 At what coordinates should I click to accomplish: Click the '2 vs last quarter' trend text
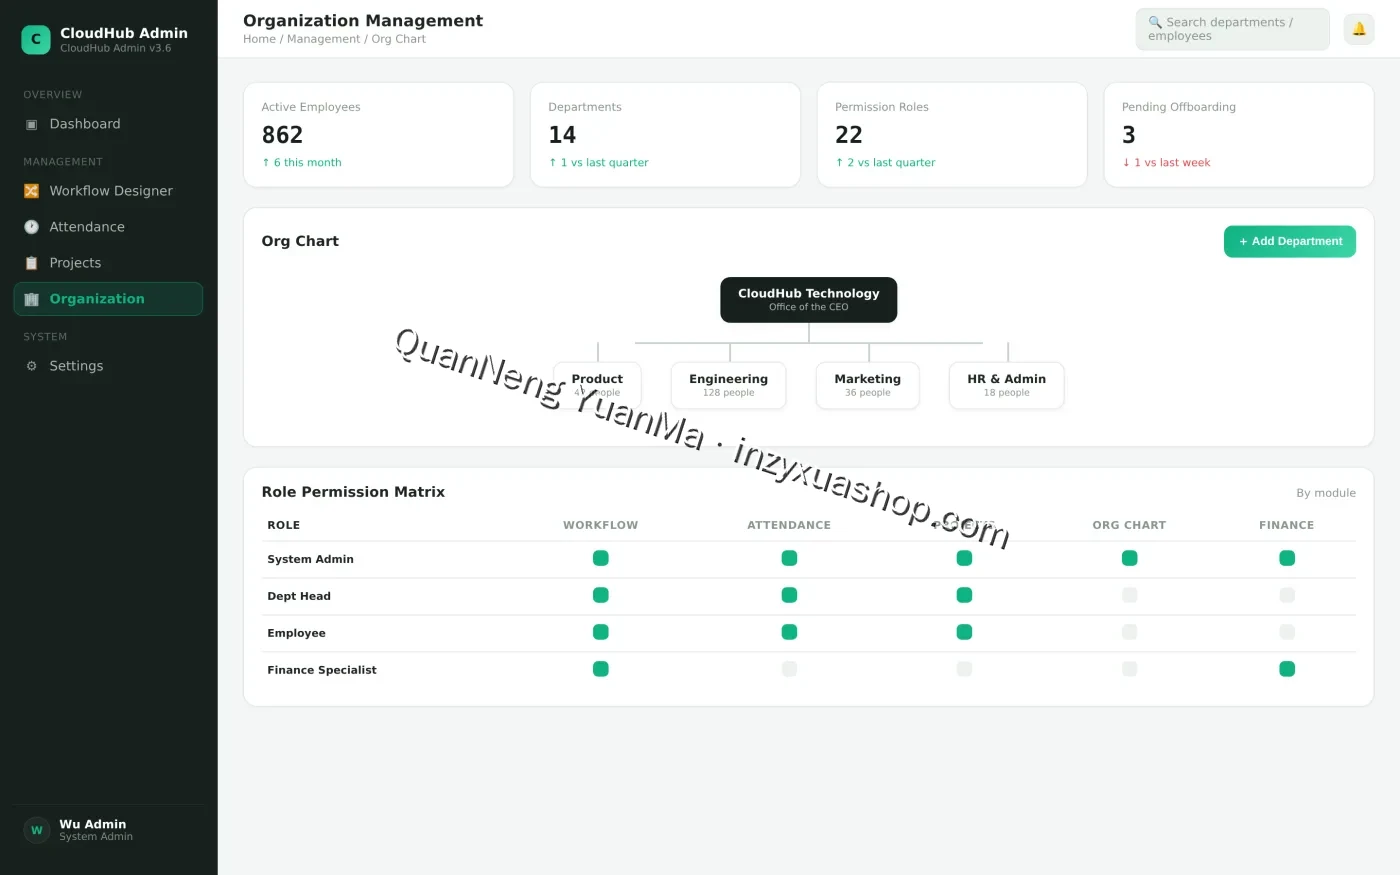coord(885,162)
